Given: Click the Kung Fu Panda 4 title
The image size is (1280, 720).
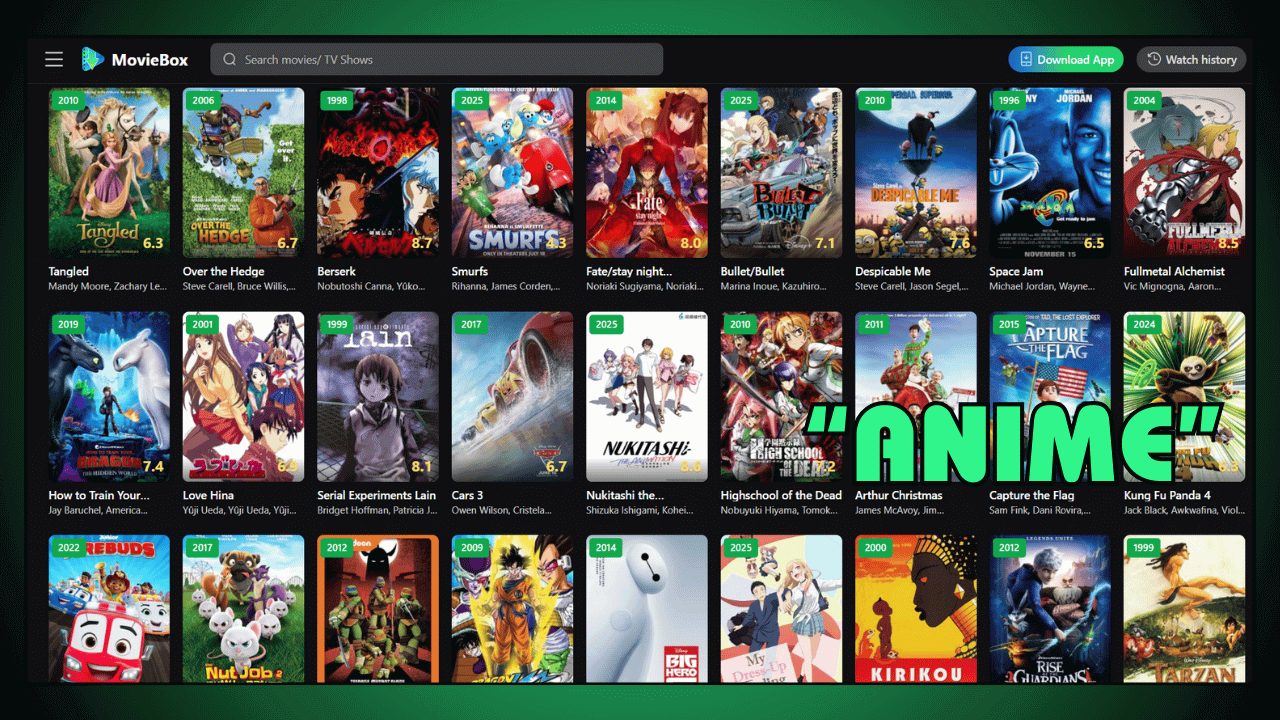Looking at the screenshot, I should coord(1167,495).
